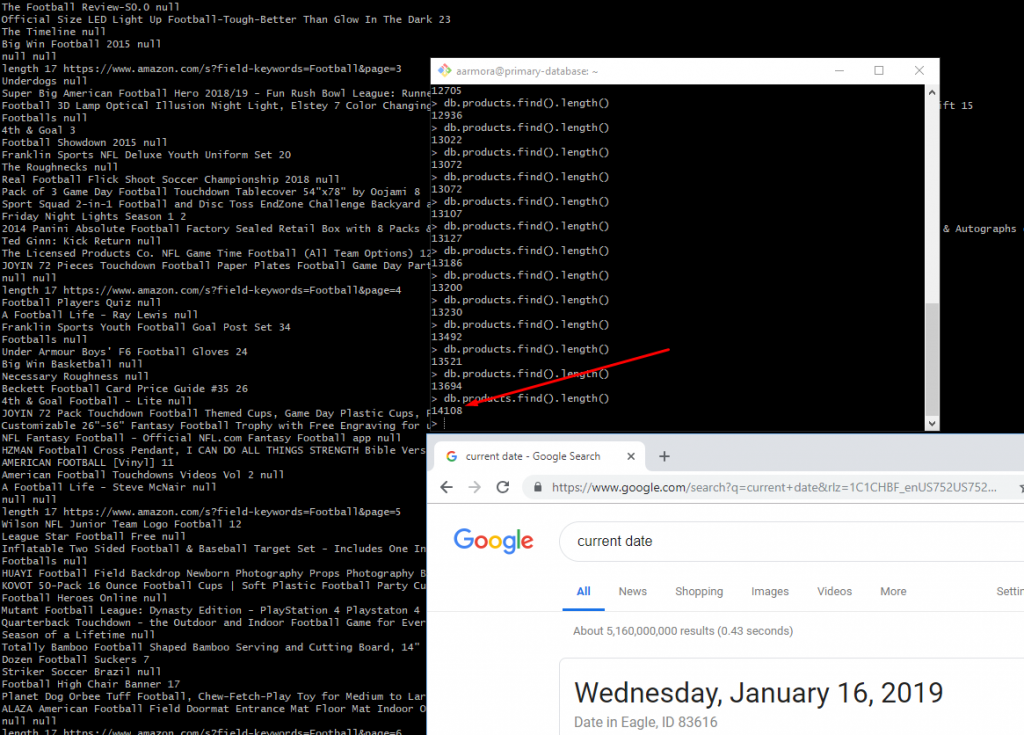Screen dimensions: 1024x735
Task: Click 'Season of a Lifetime null' console line
Action: pos(78,634)
